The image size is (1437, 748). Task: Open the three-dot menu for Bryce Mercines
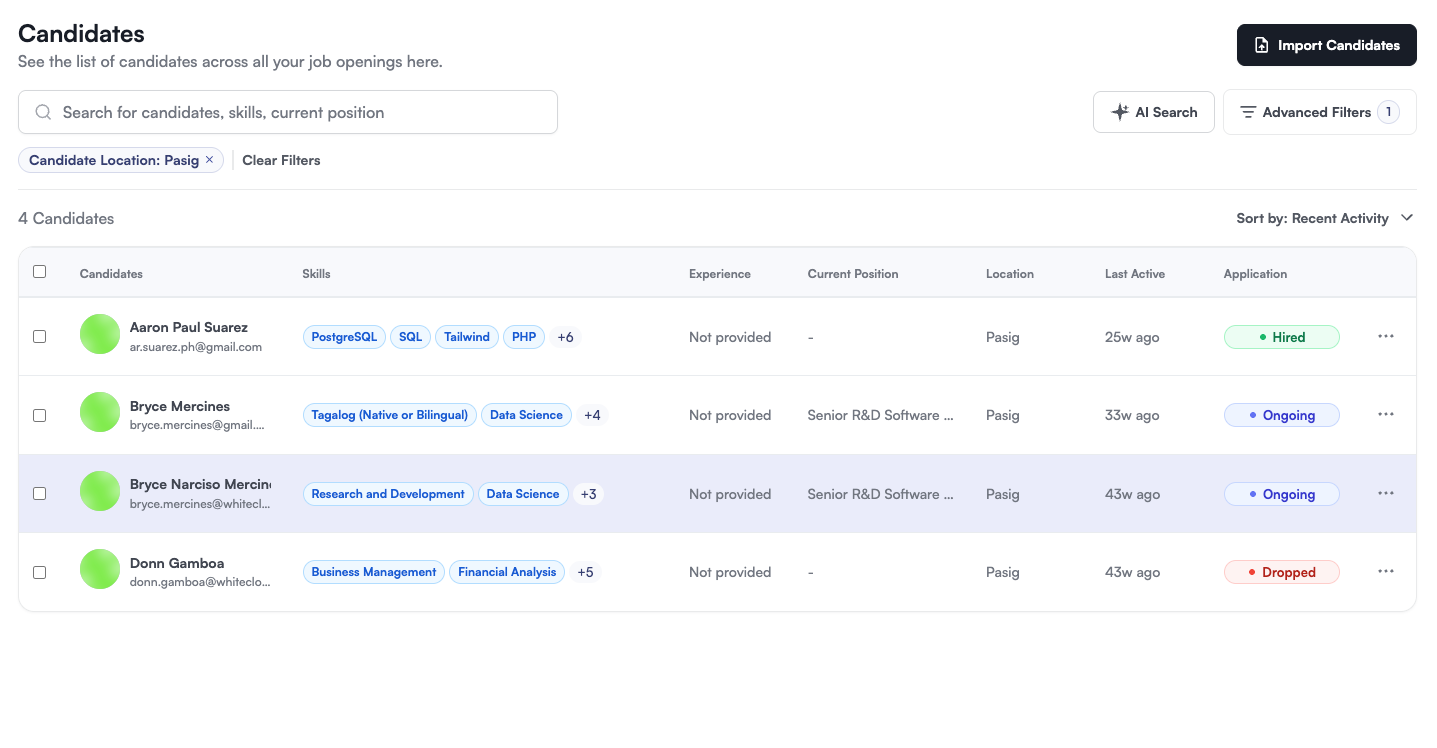coord(1385,415)
